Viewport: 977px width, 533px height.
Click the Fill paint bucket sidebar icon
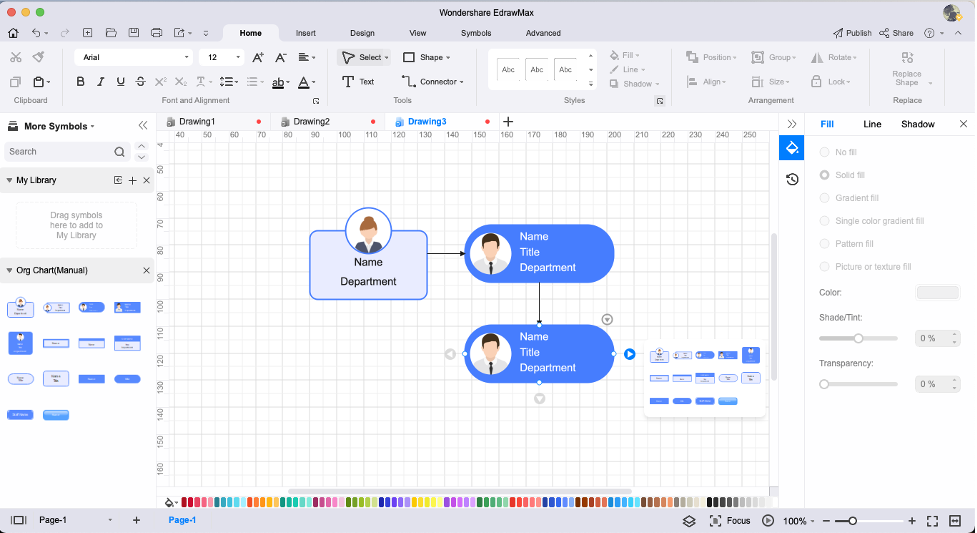pyautogui.click(x=792, y=148)
